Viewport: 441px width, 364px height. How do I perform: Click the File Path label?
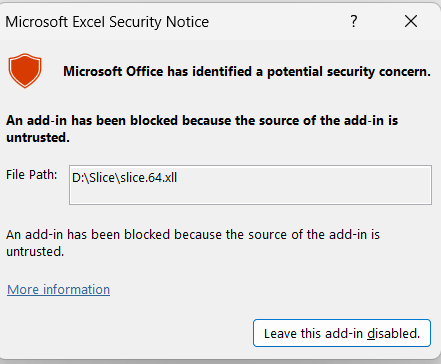(32, 174)
